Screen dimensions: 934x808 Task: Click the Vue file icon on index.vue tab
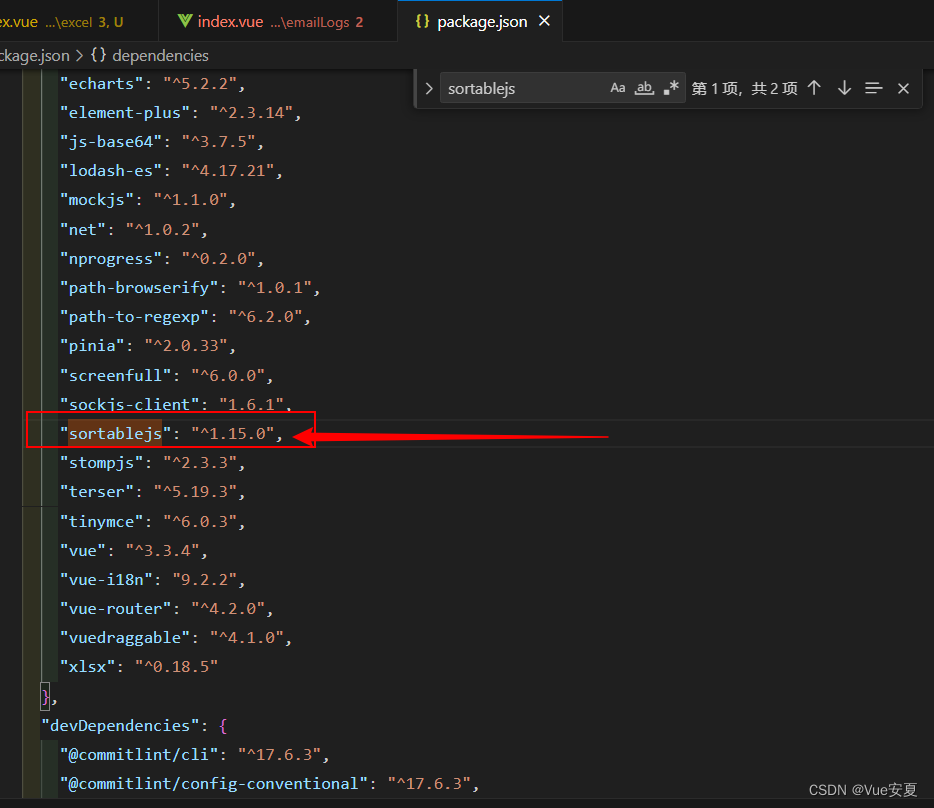click(185, 21)
